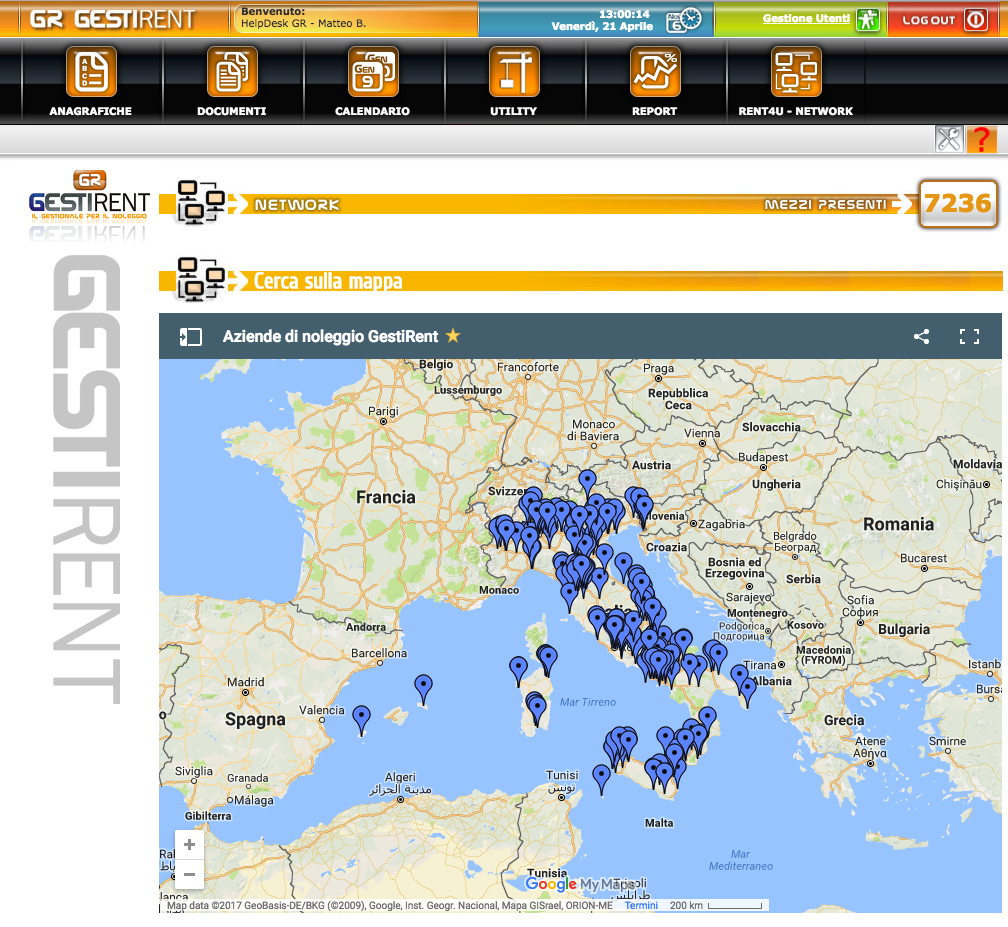Open the Calendario module icon
1008x927 pixels.
373,71
